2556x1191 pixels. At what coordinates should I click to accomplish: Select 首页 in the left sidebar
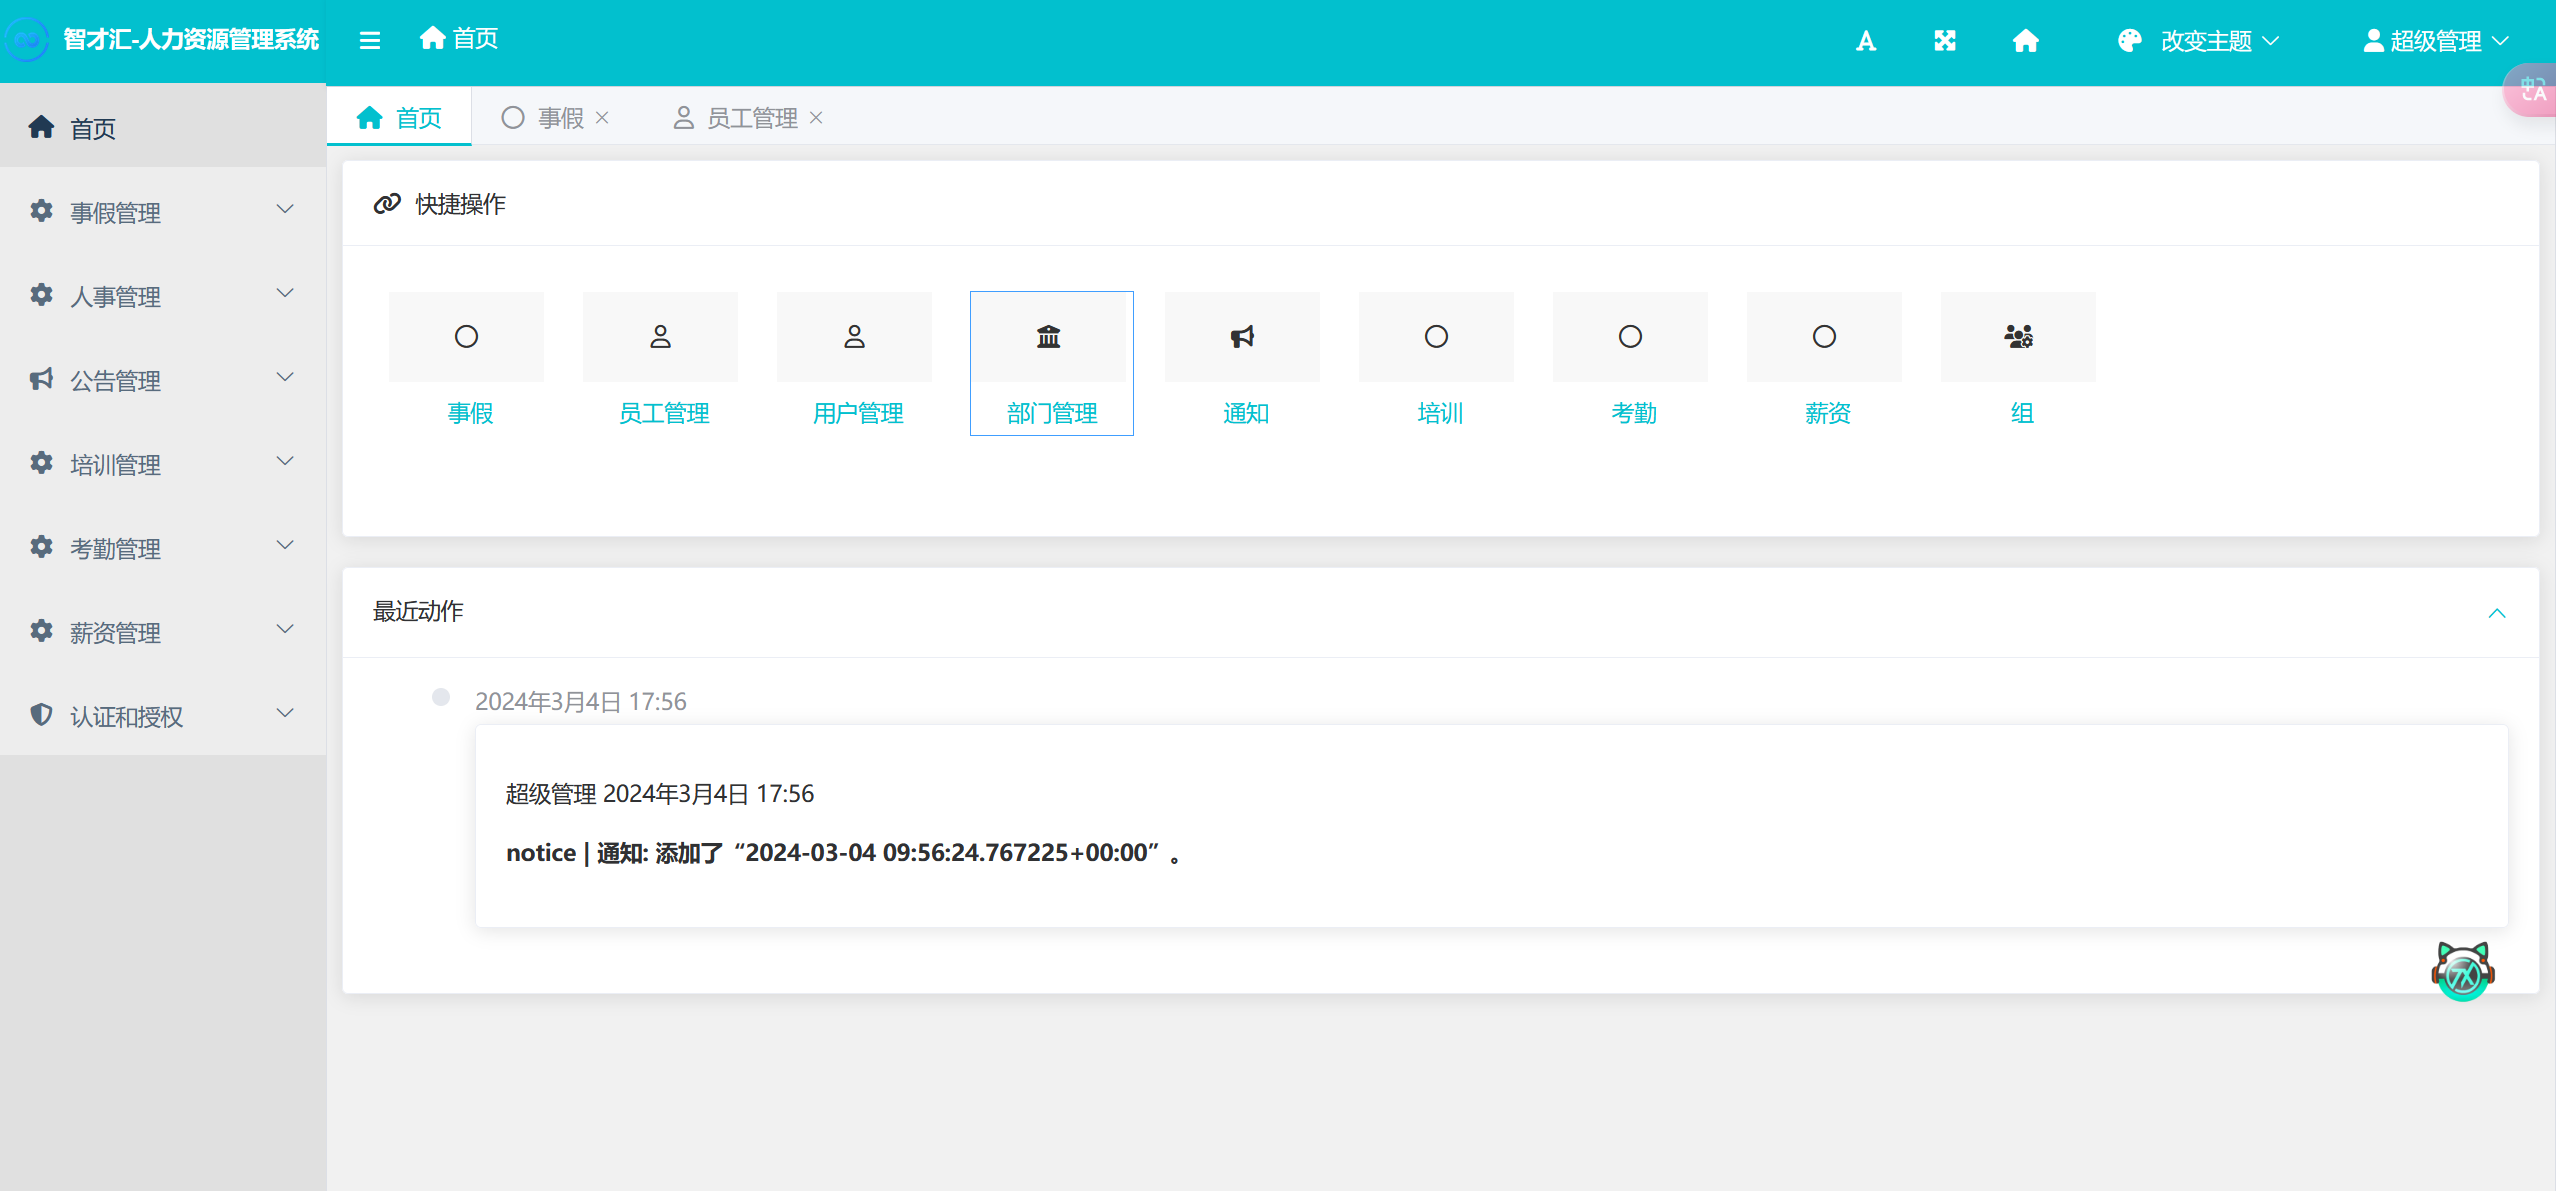pos(92,128)
